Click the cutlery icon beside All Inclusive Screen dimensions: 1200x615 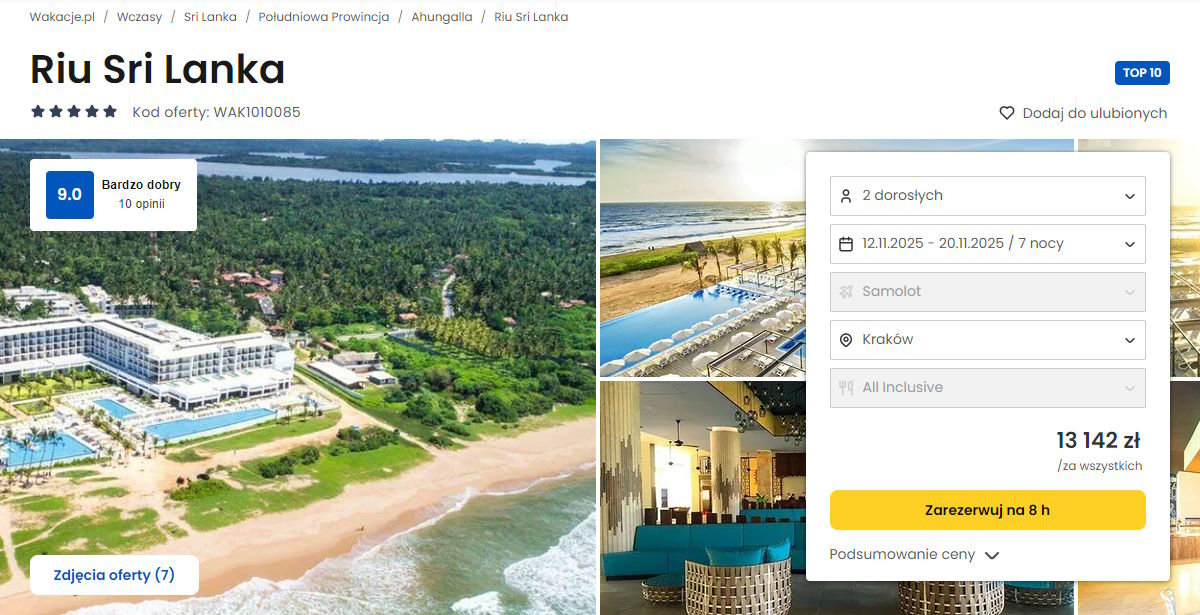(x=846, y=388)
